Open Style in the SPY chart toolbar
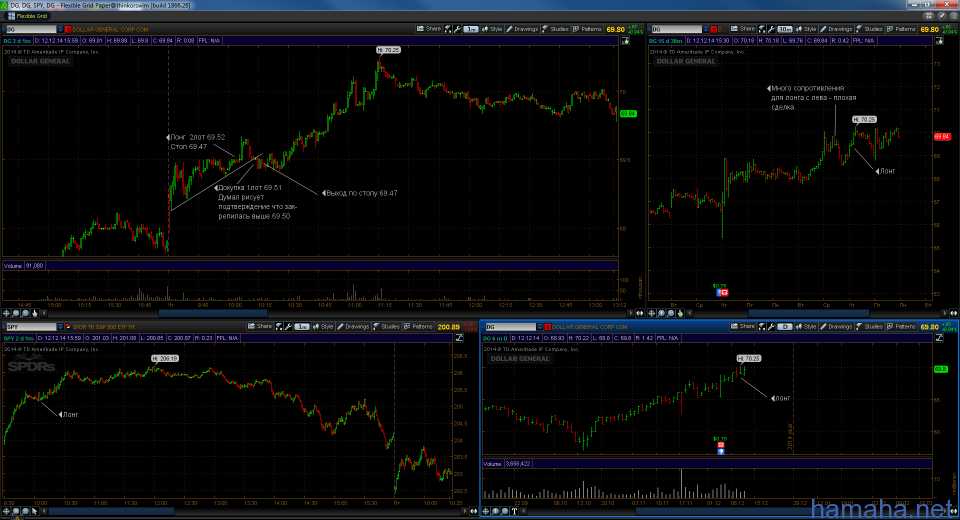The width and height of the screenshot is (960, 520). point(323,326)
